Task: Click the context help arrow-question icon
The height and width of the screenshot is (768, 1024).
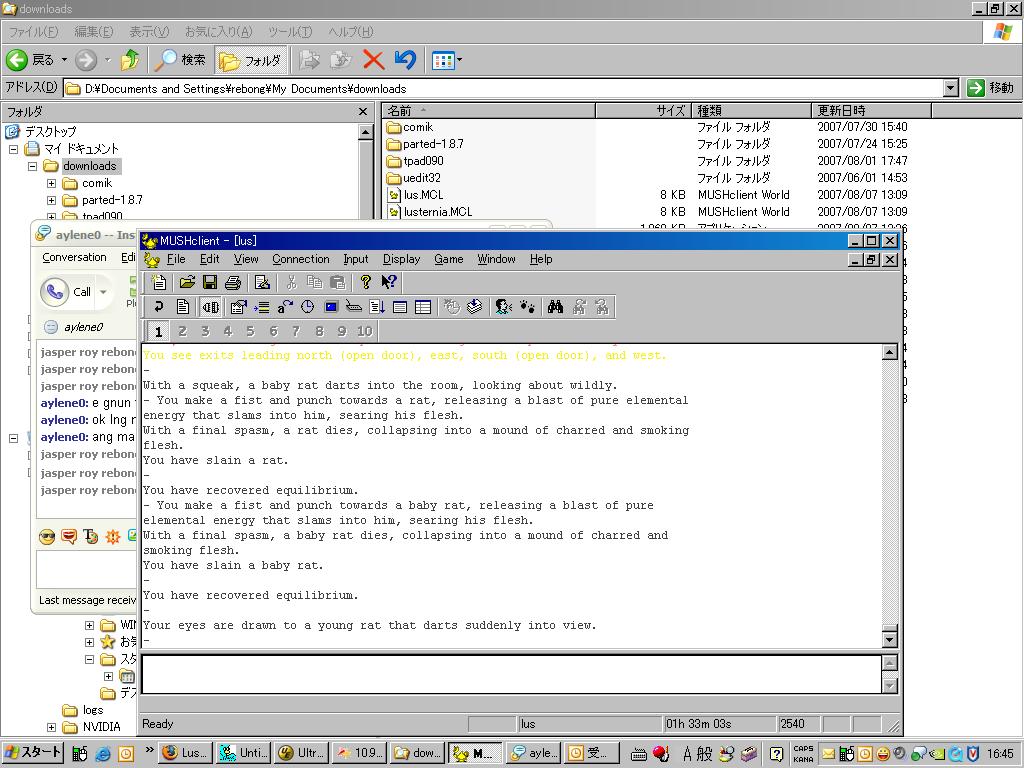Action: 389,282
